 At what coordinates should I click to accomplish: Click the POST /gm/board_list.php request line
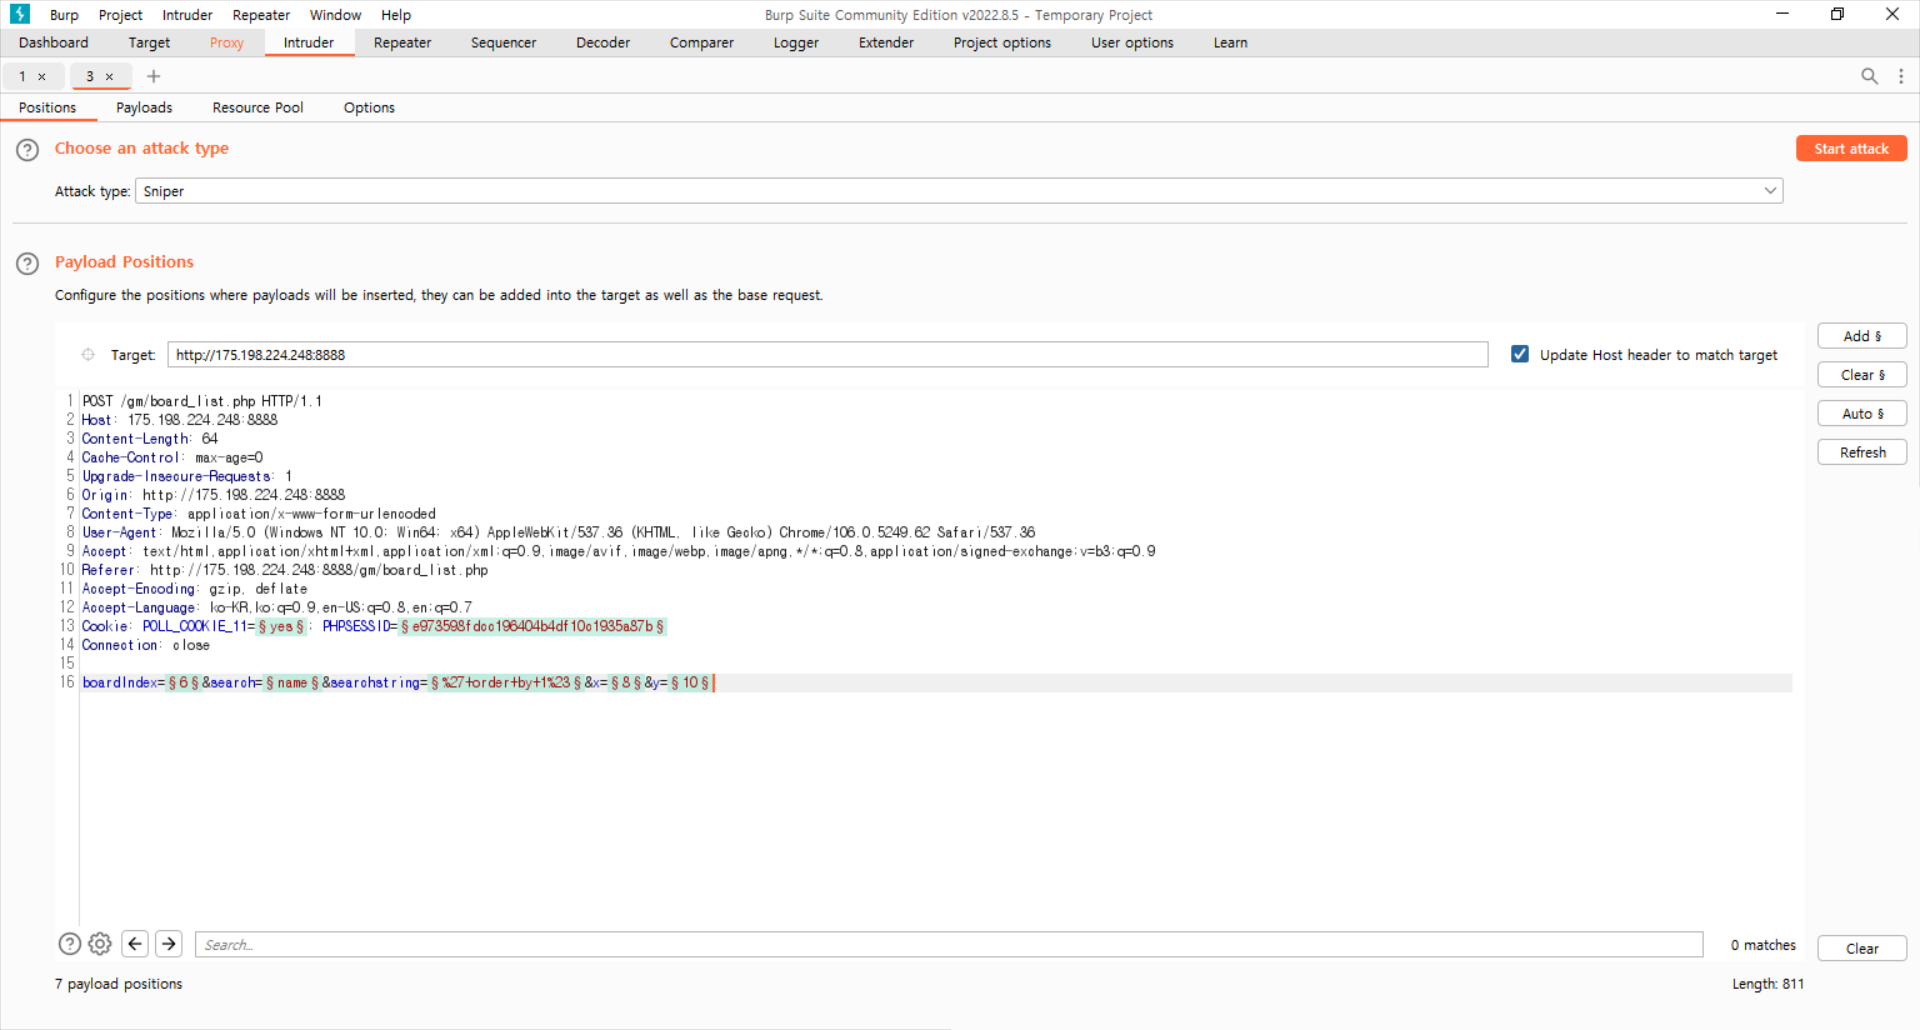click(x=202, y=401)
